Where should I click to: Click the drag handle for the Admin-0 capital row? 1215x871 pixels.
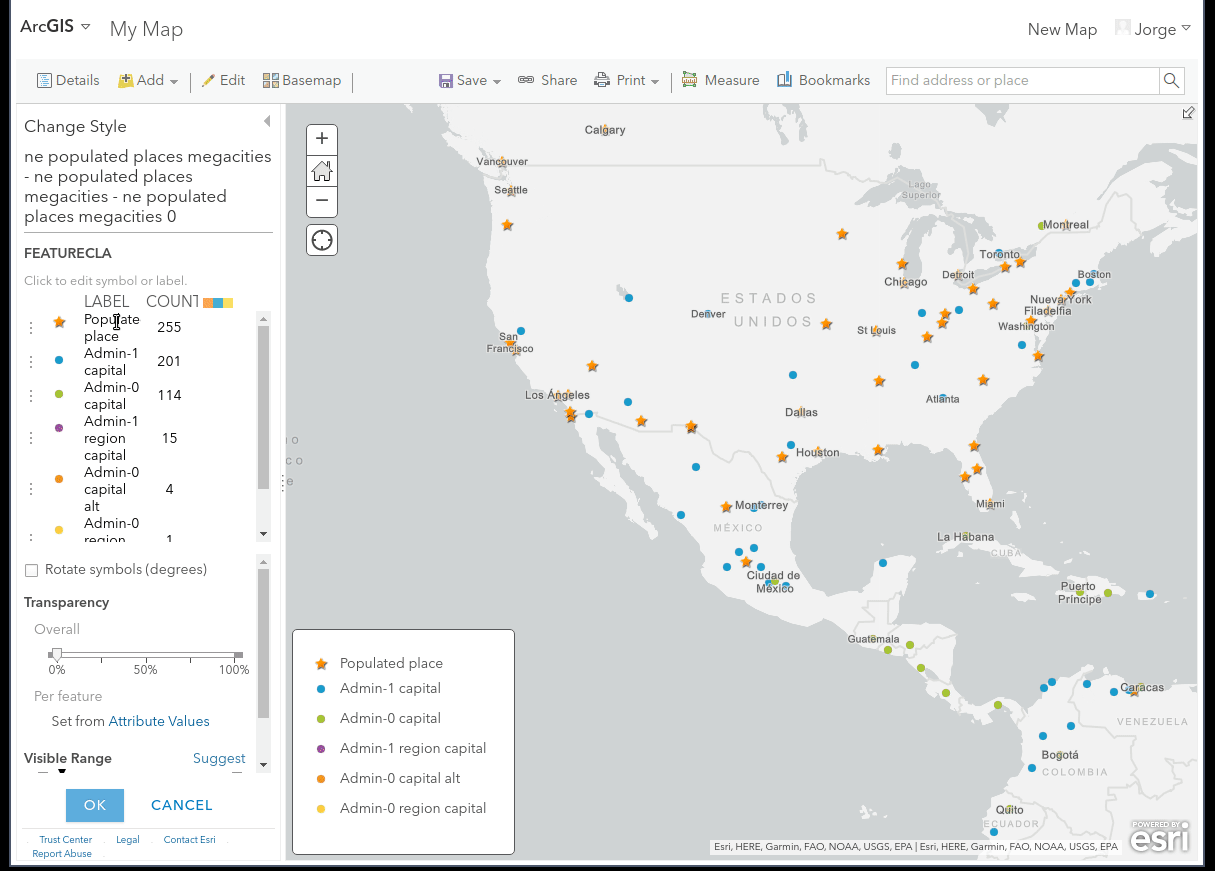point(31,395)
